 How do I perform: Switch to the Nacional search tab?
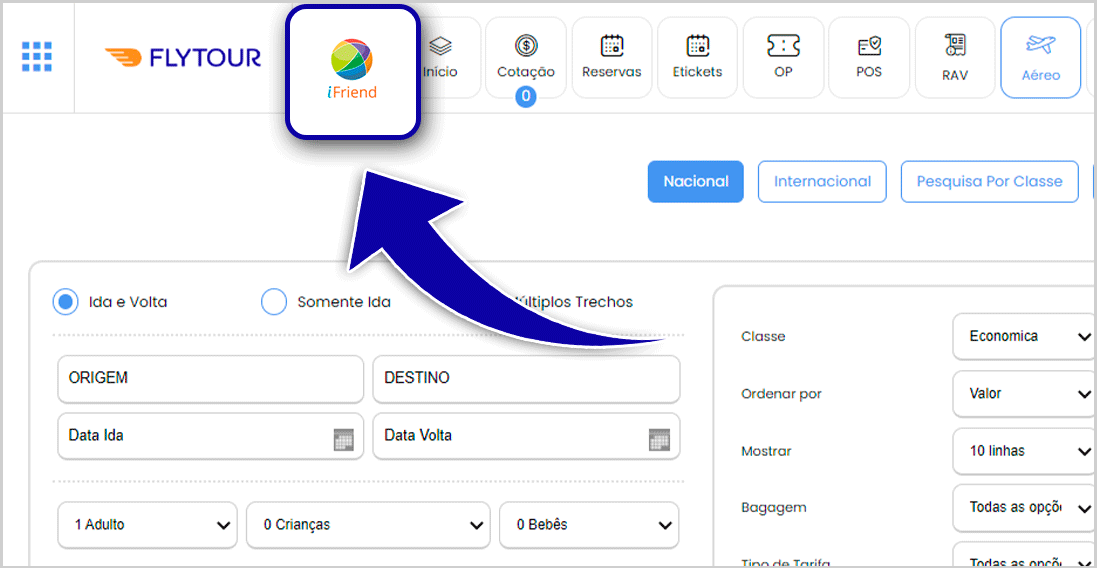pos(695,182)
